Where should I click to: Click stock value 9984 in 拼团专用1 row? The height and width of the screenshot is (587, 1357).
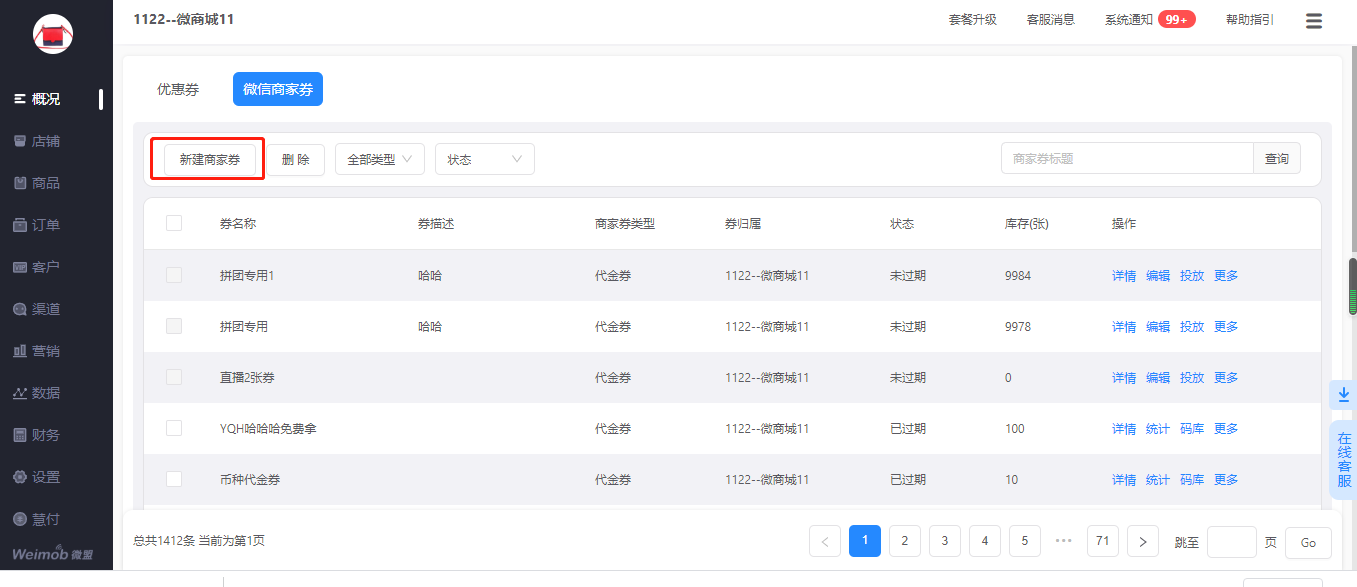tap(1018, 276)
